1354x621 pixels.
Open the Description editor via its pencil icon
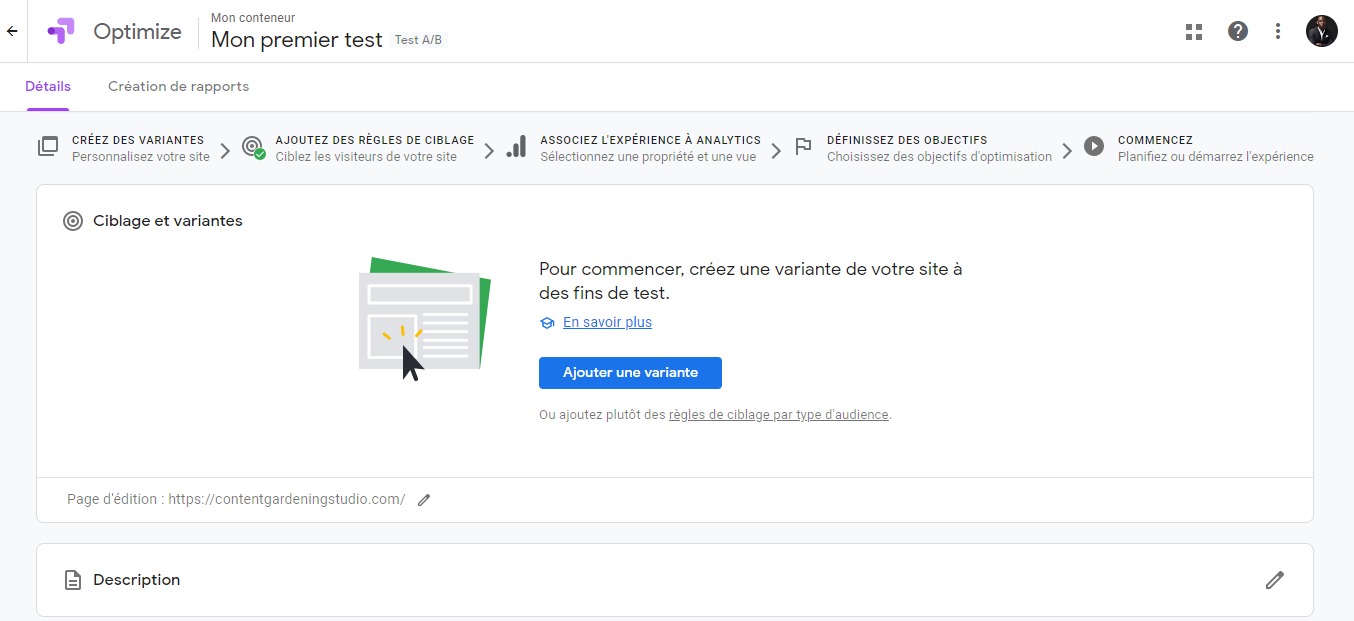(x=1275, y=580)
